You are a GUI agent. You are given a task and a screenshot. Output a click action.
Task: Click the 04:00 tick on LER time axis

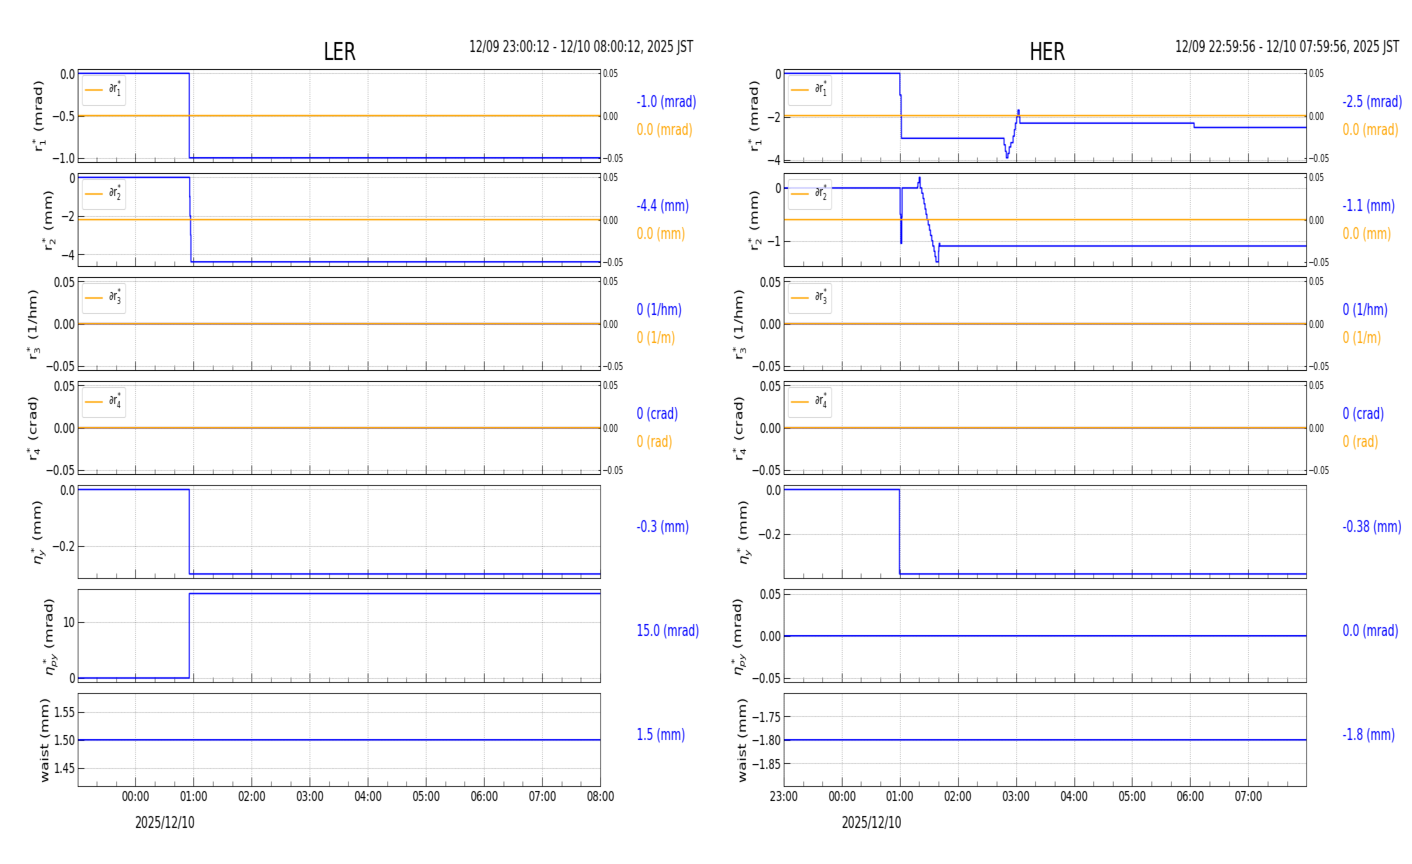click(x=368, y=797)
